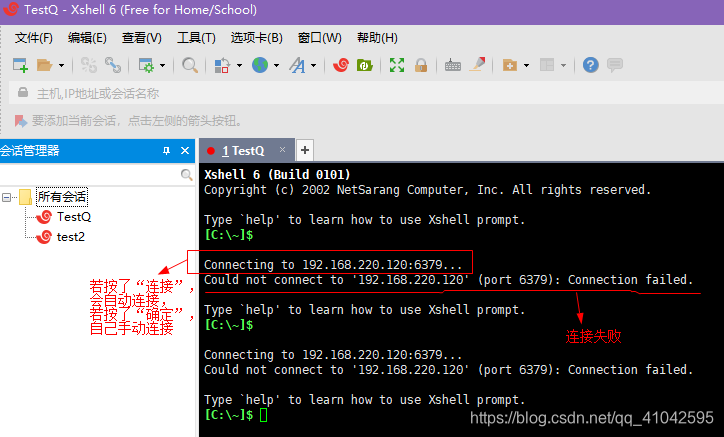Click the keyboard mapping icon

[x=452, y=66]
